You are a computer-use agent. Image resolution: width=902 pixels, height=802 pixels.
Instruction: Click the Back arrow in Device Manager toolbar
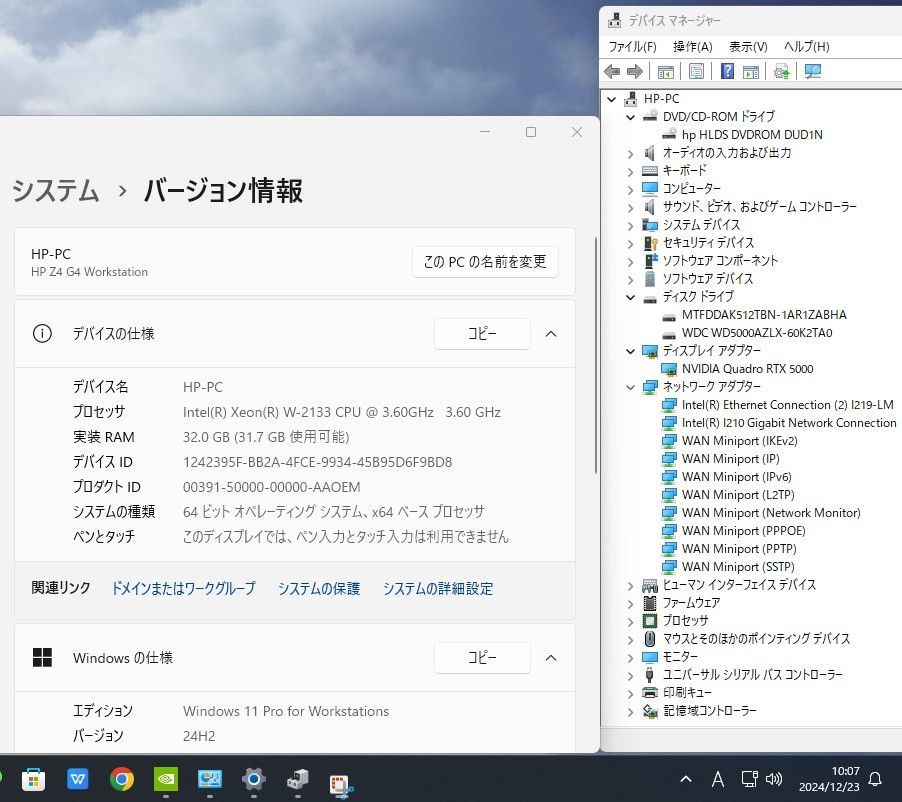[612, 71]
